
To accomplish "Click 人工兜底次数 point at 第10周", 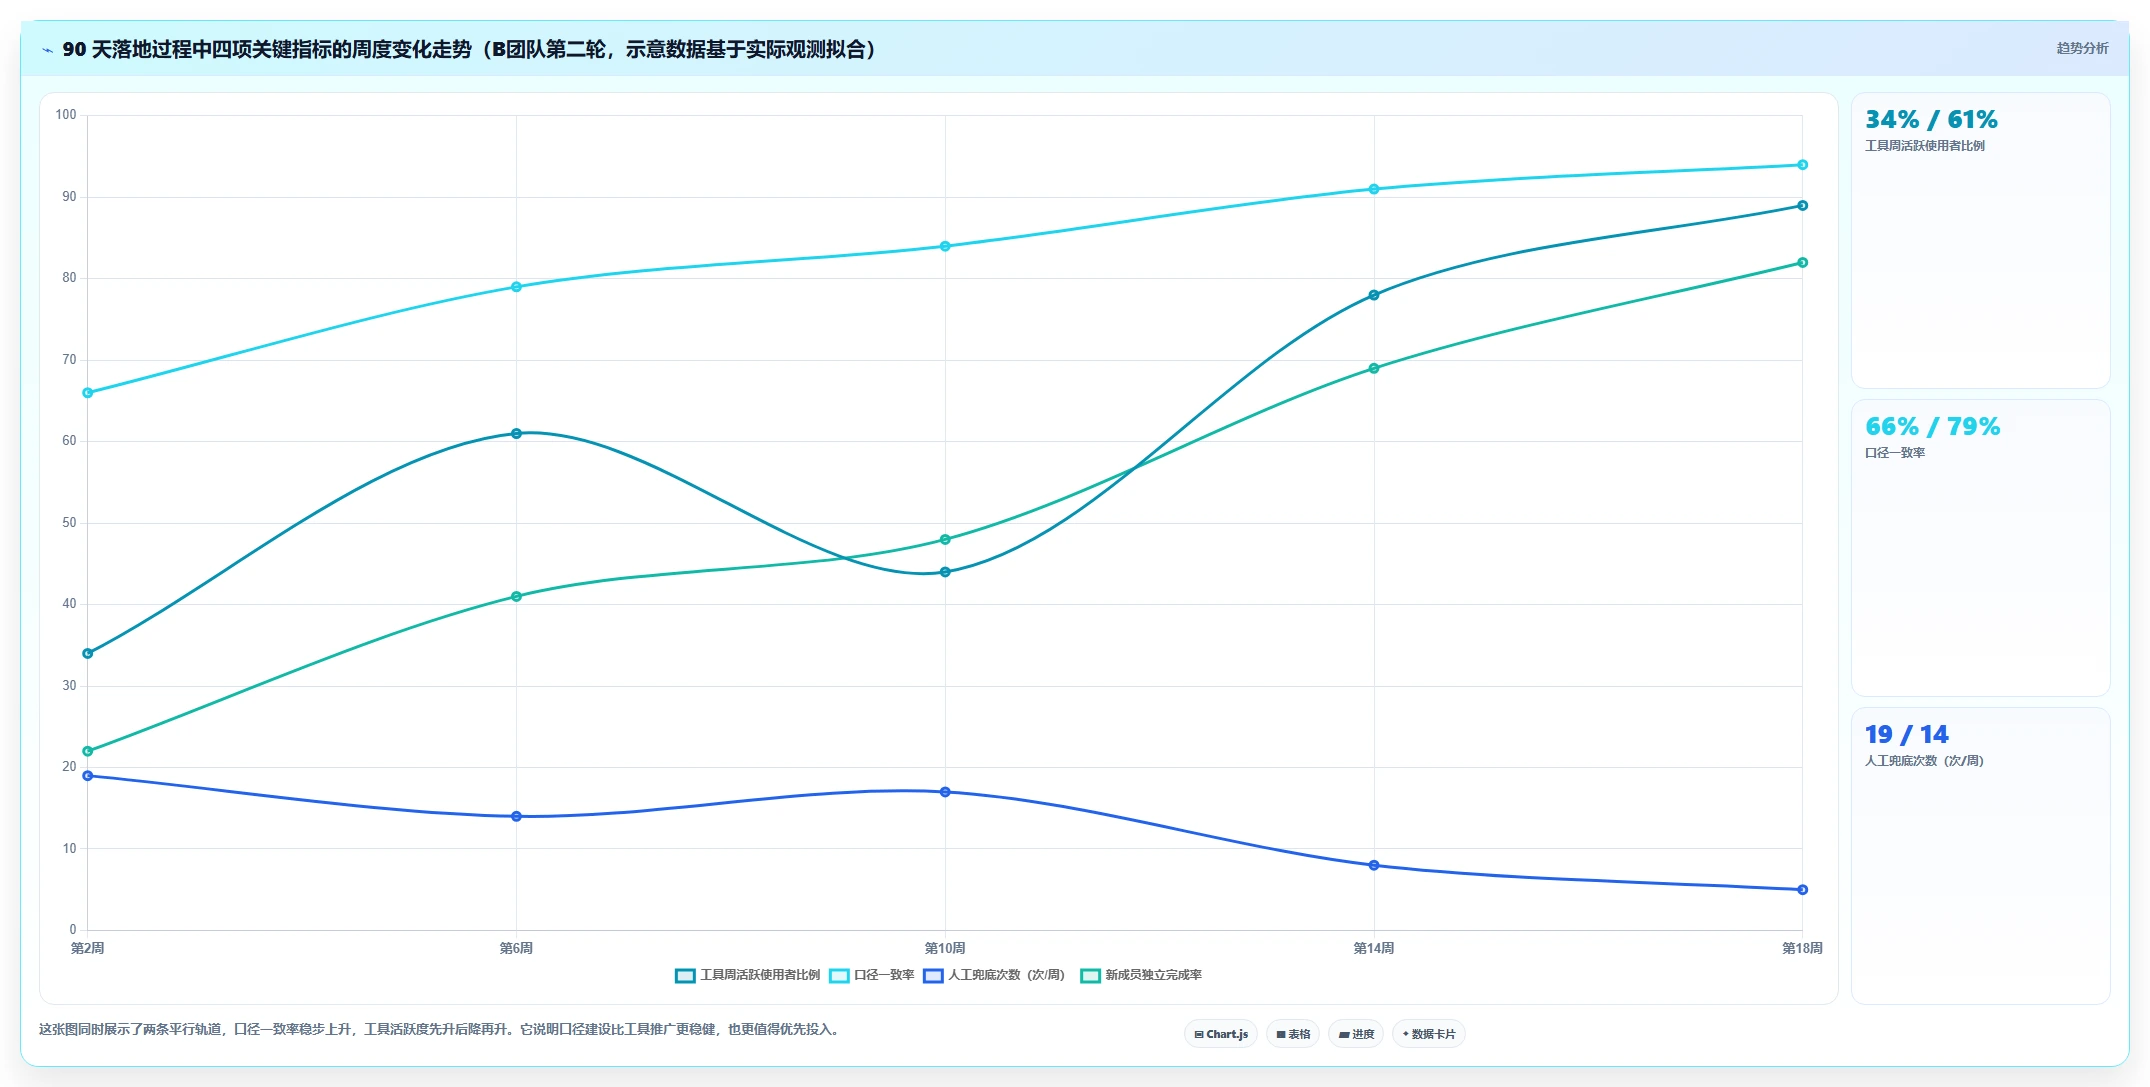I will [x=945, y=792].
